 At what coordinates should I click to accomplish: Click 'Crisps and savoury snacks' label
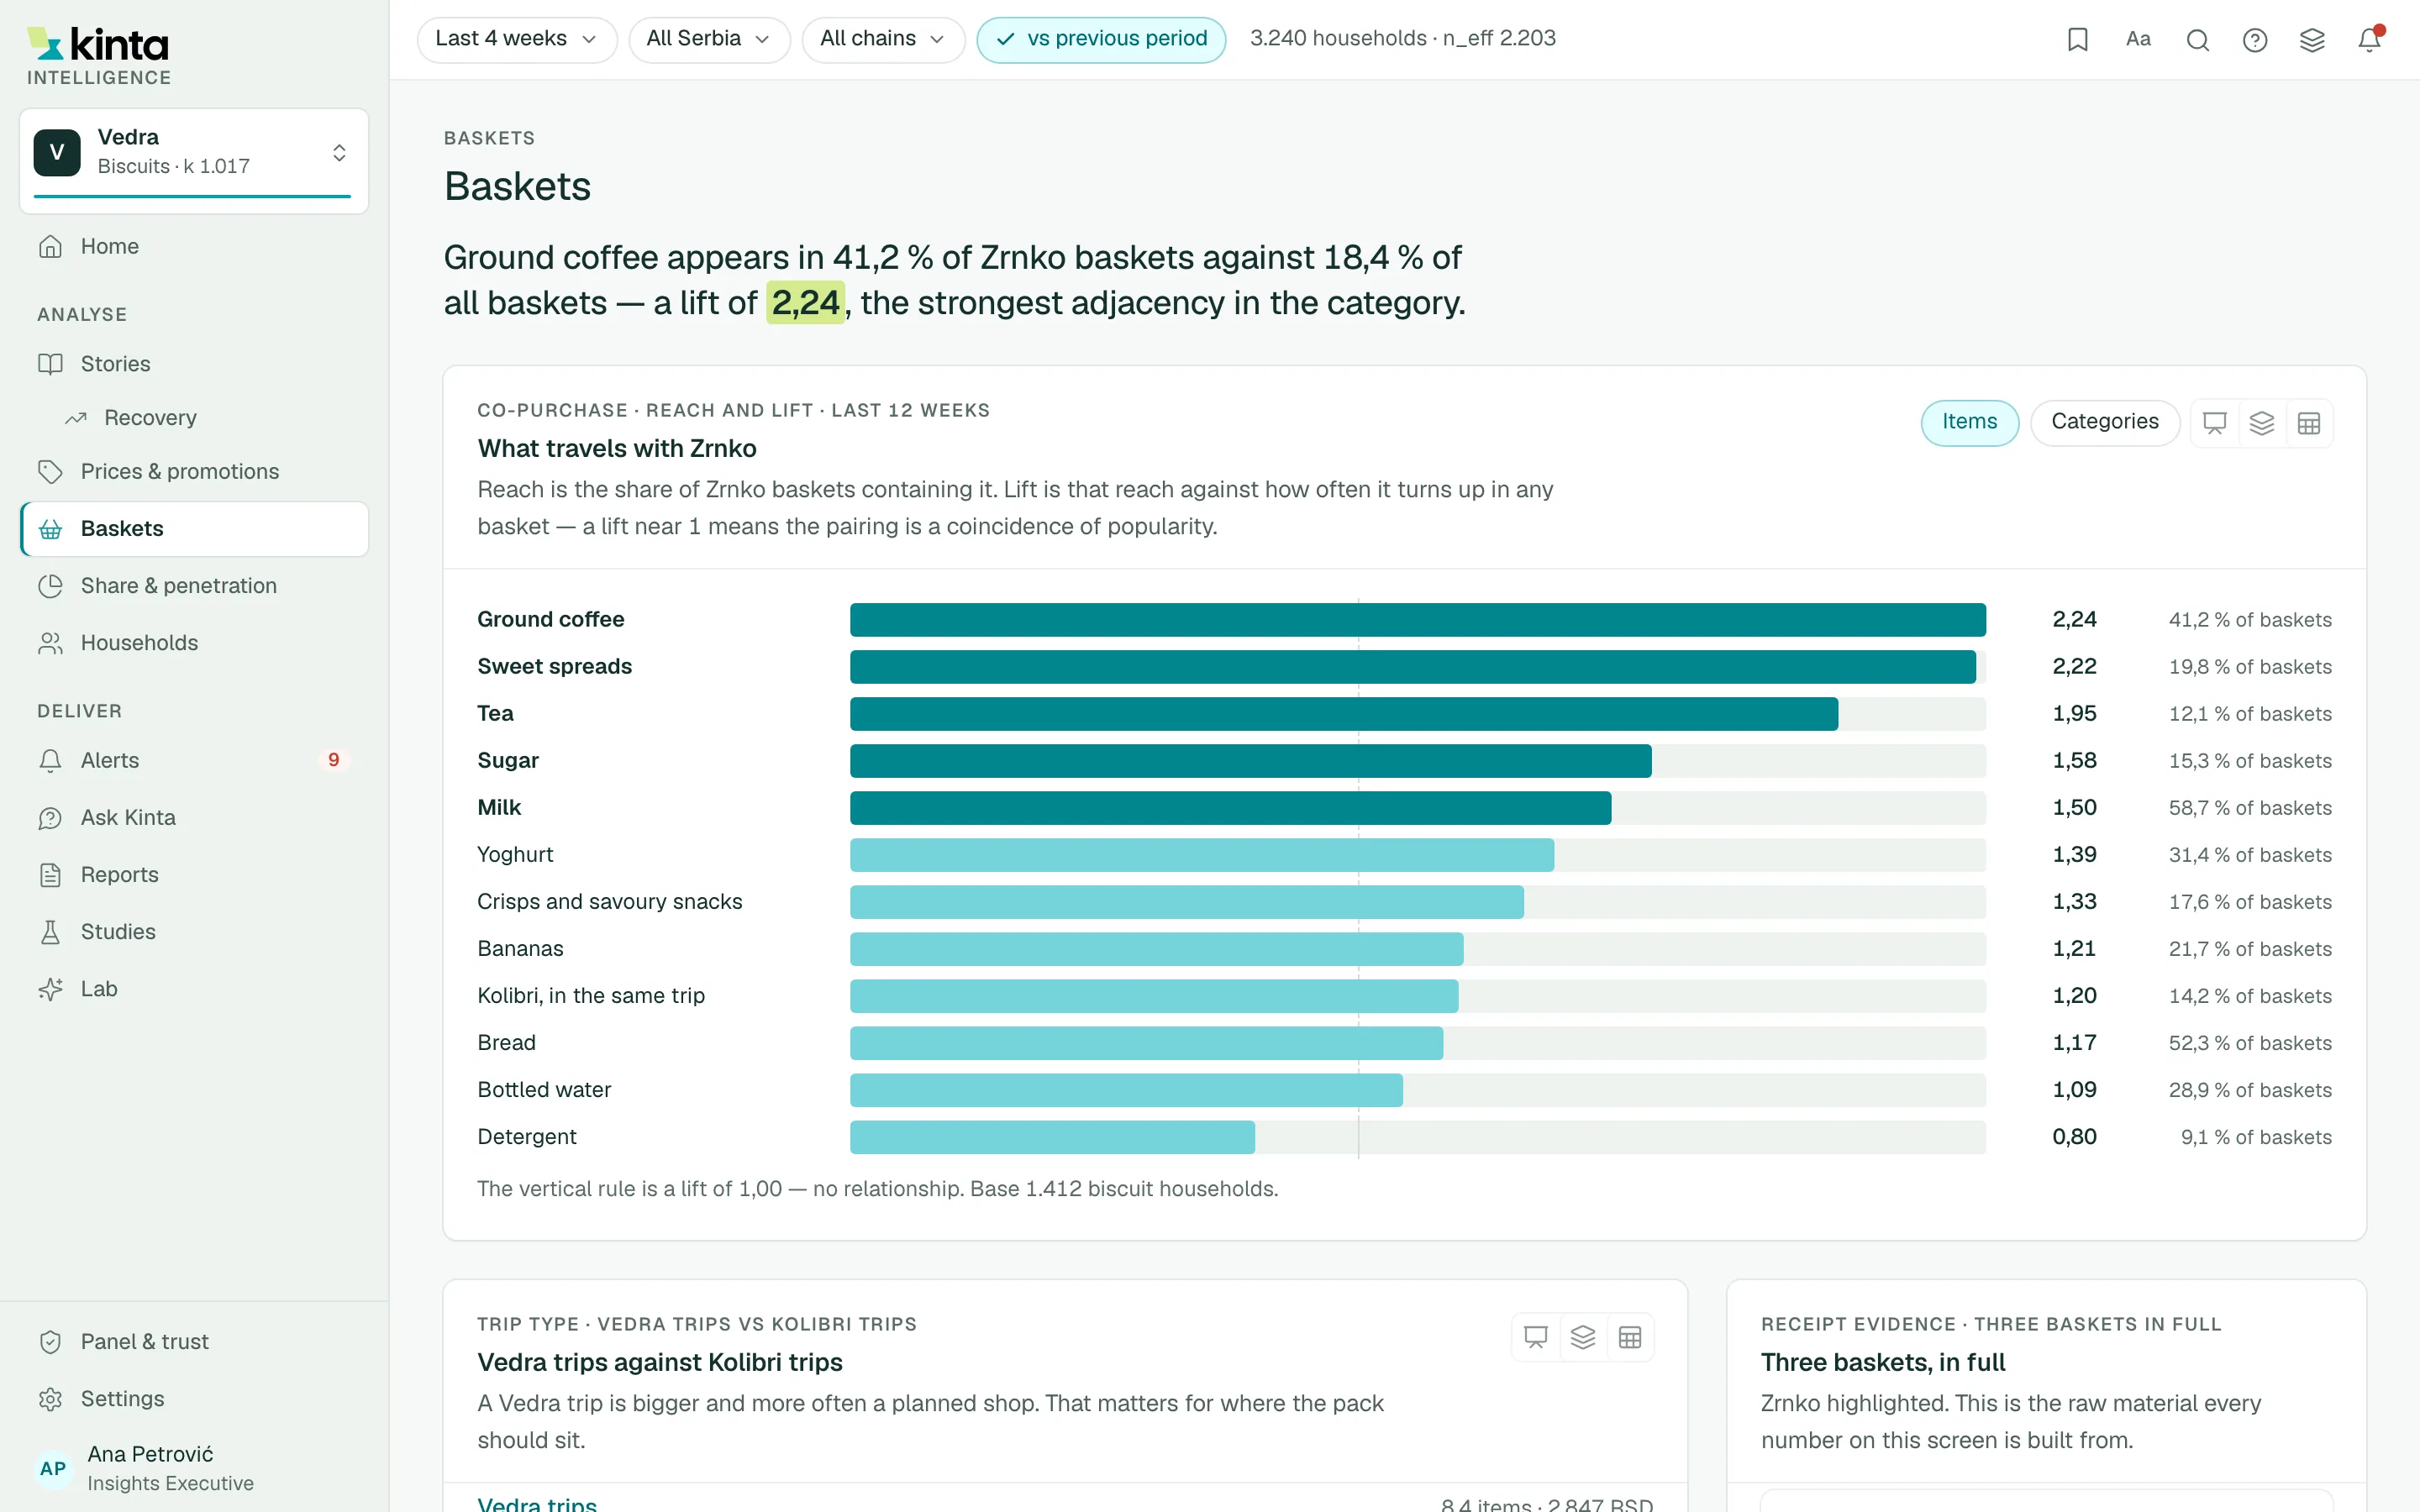[x=610, y=902]
